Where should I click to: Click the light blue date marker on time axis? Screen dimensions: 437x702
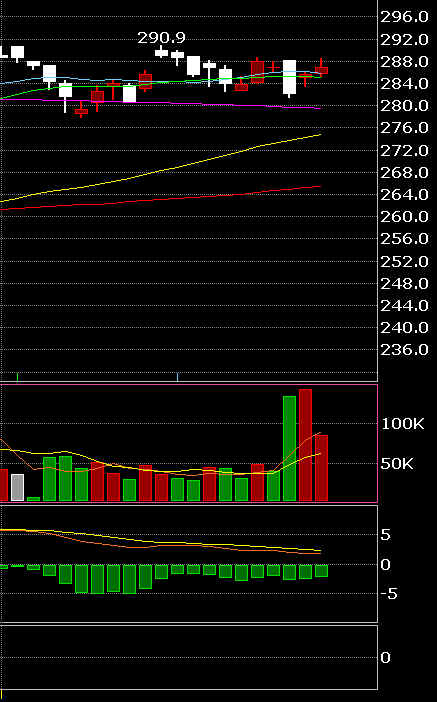point(177,377)
